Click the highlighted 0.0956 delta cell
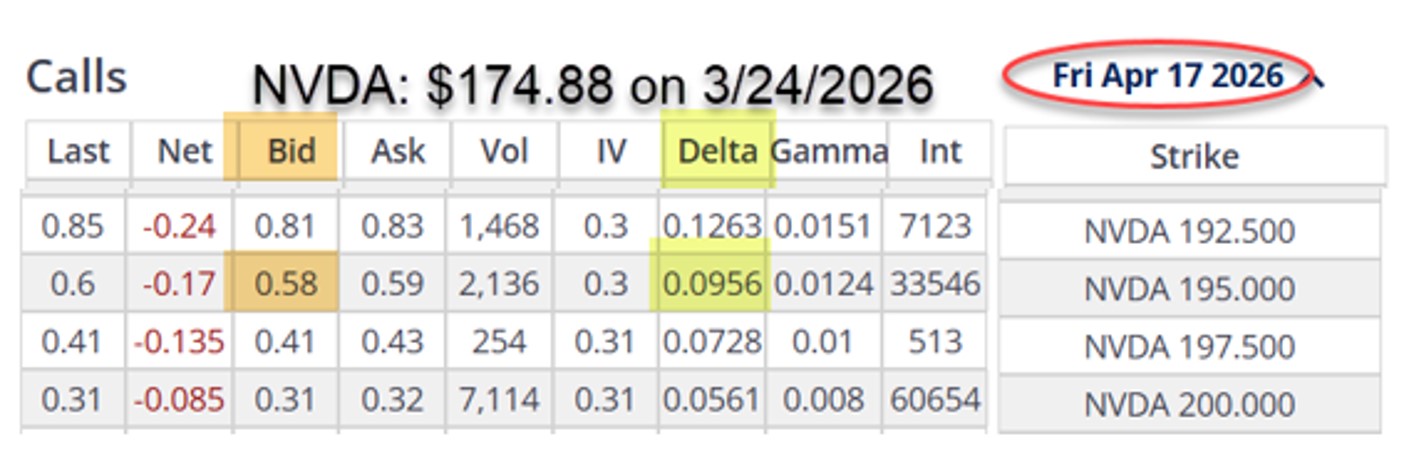Image resolution: width=1404 pixels, height=464 pixels. pos(711,283)
